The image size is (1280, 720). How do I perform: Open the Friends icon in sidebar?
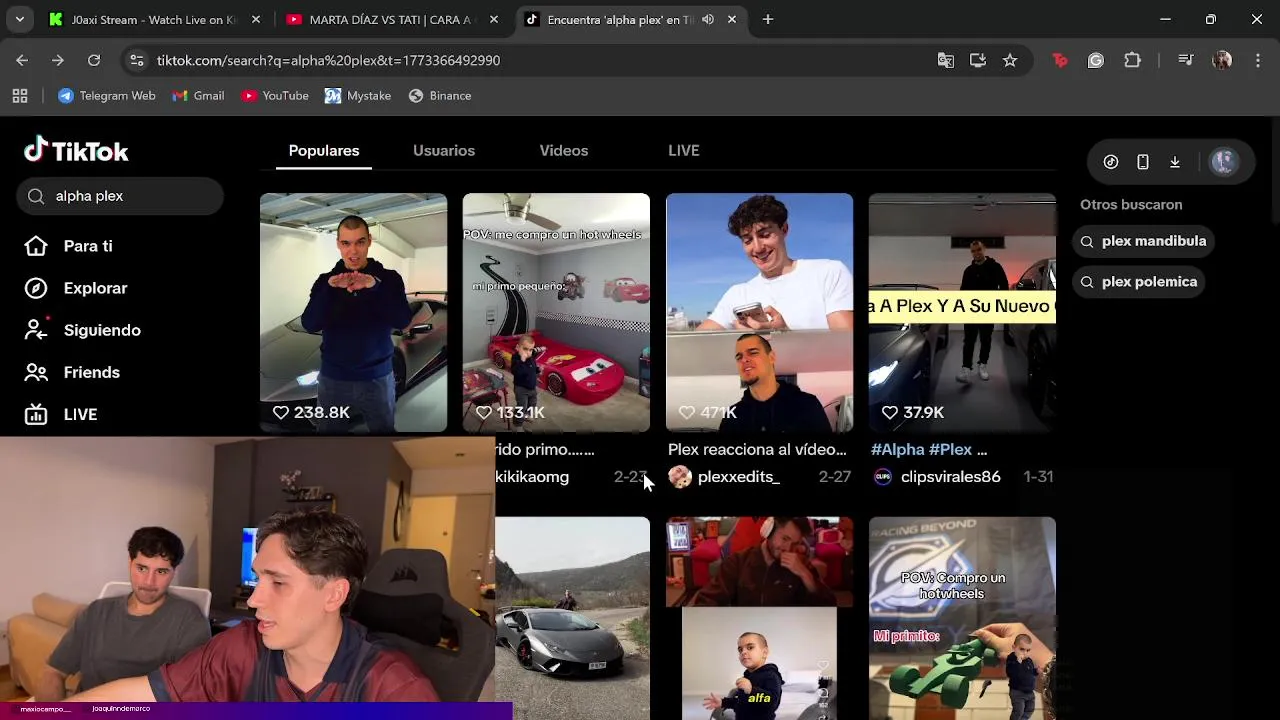36,372
